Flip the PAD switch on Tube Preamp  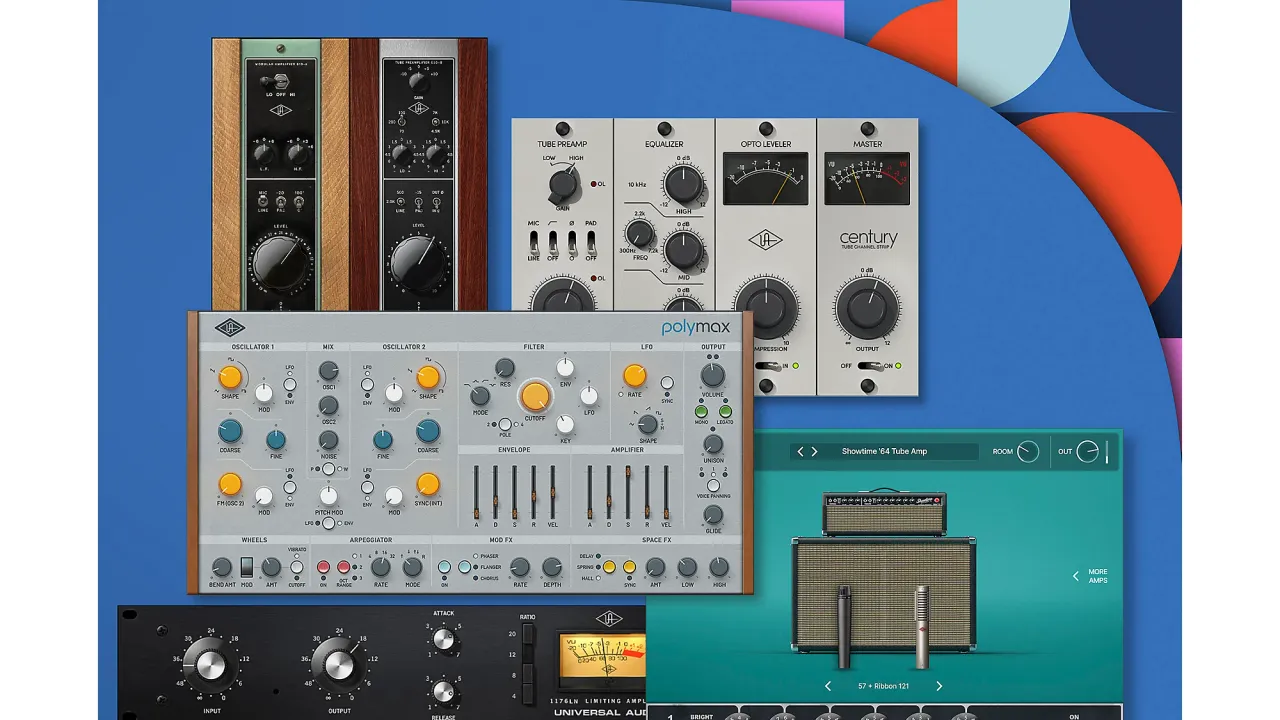(x=591, y=242)
